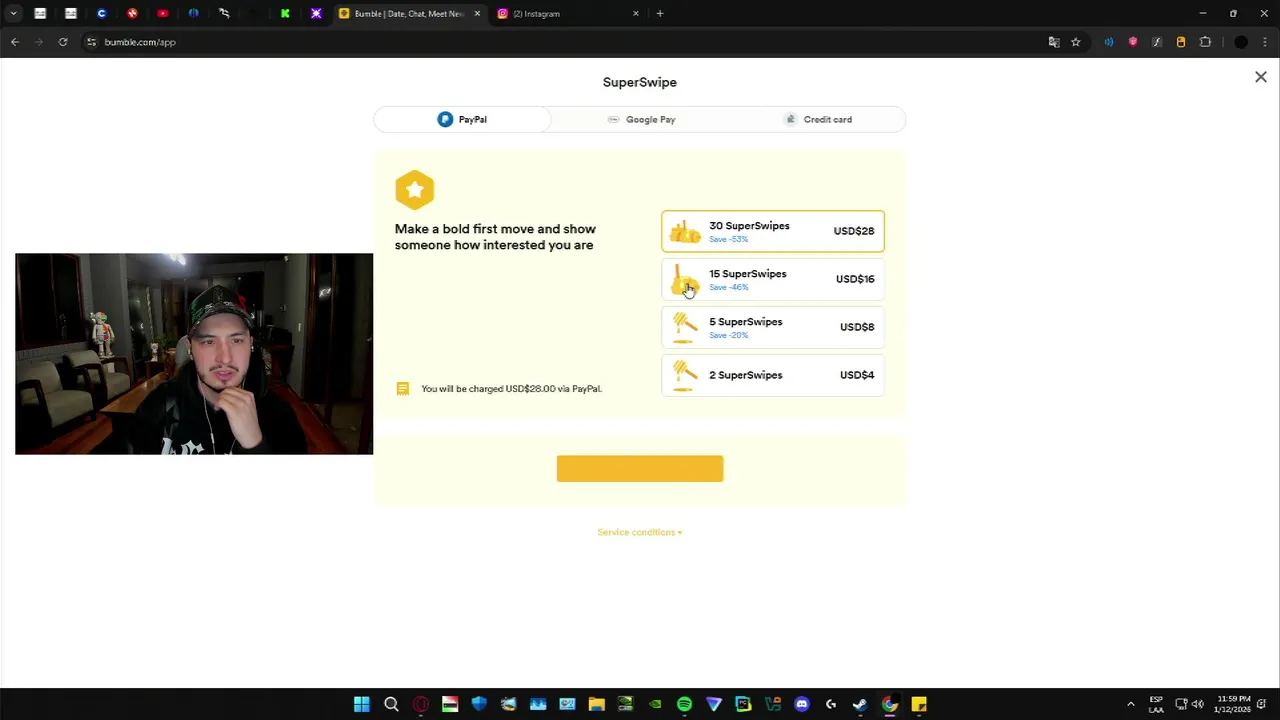Switch to the pinned green K tab
The image size is (1280, 720).
pyautogui.click(x=285, y=14)
